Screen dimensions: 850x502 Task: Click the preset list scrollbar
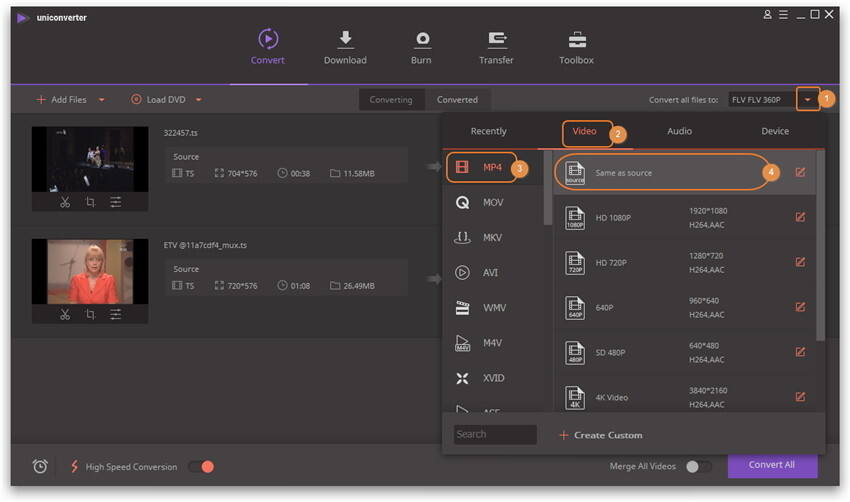[x=821, y=246]
